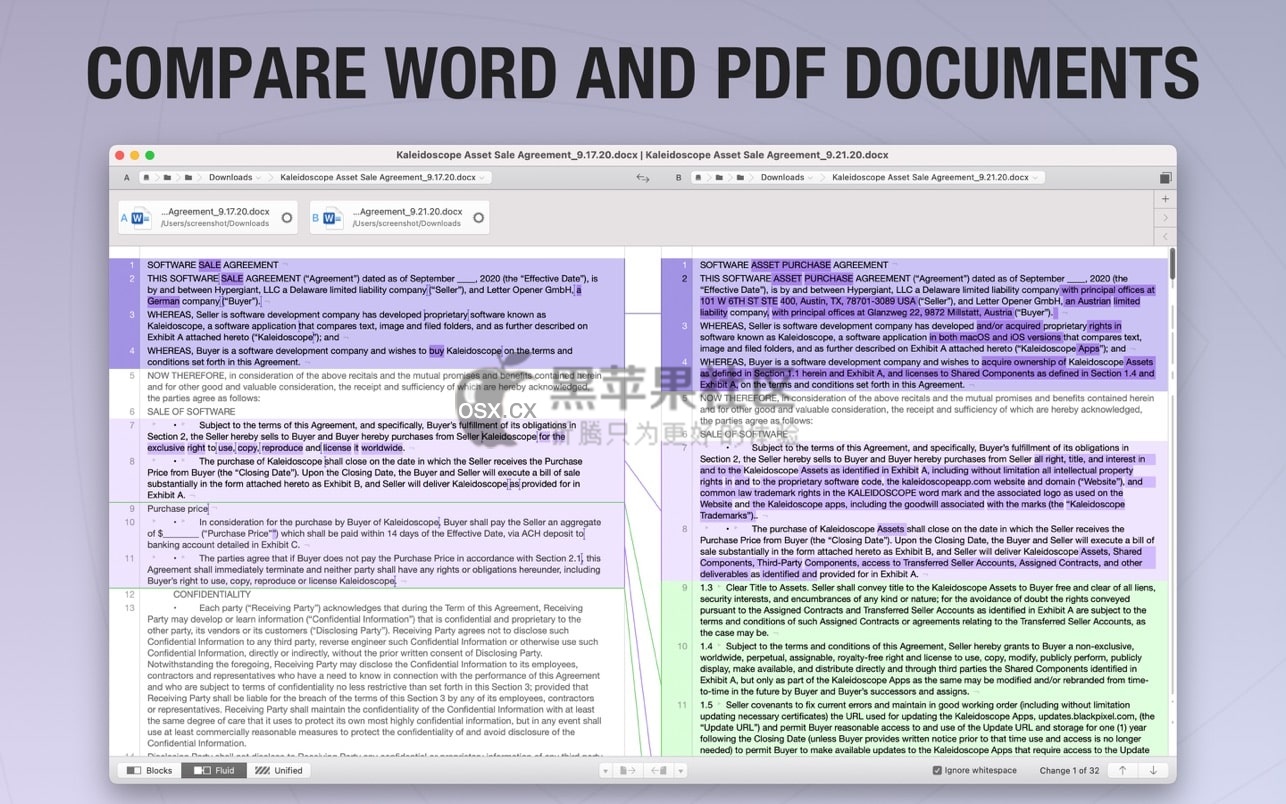Select the ...Agreement_9.21.20.docx file tile
Image resolution: width=1286 pixels, height=804 pixels.
399,217
